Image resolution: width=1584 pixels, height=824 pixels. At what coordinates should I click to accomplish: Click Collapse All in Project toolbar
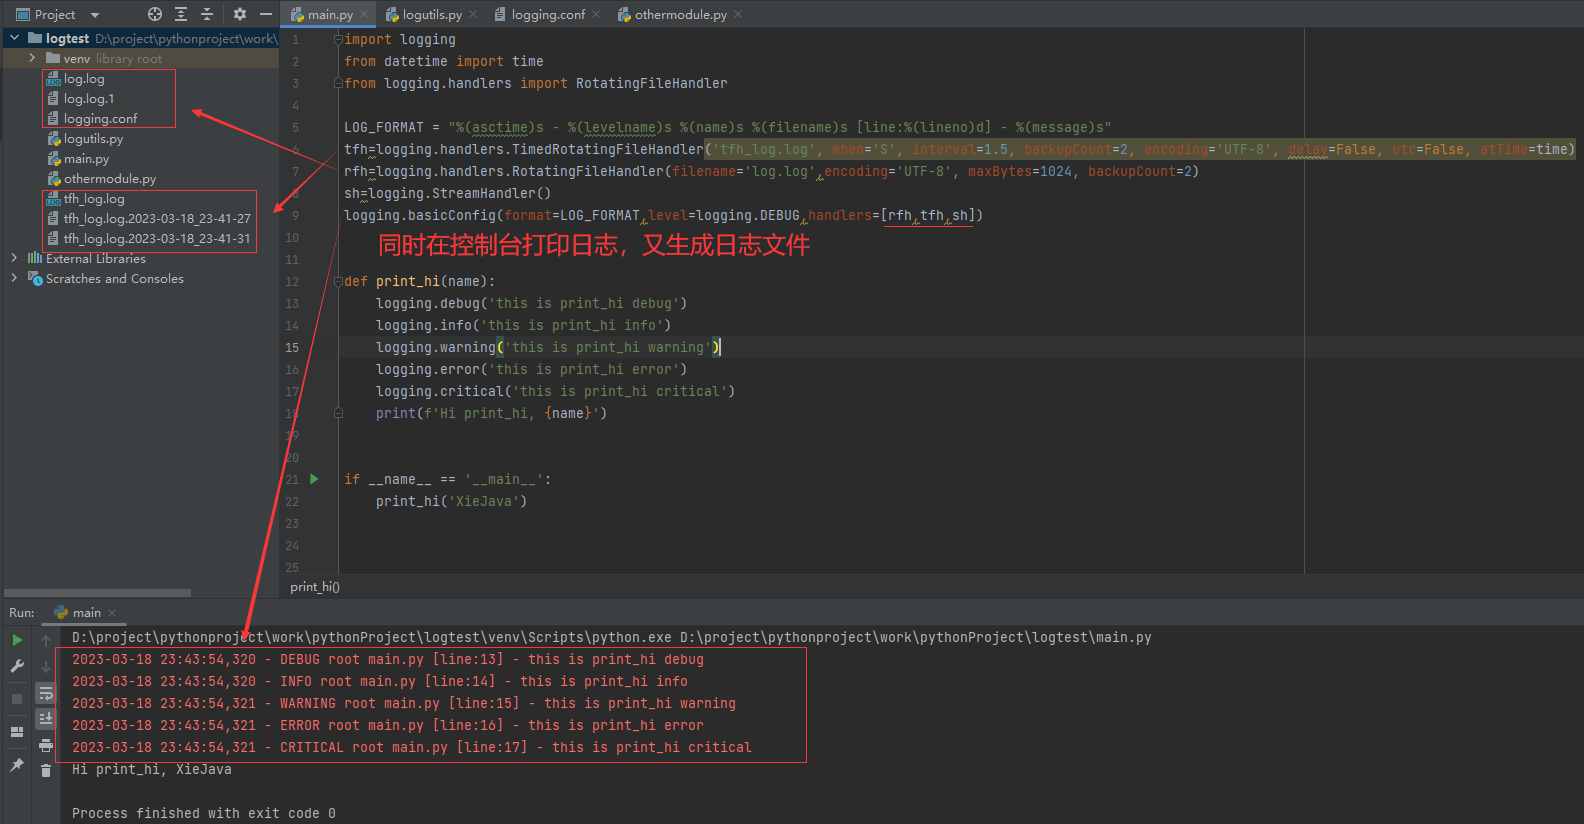tap(207, 14)
